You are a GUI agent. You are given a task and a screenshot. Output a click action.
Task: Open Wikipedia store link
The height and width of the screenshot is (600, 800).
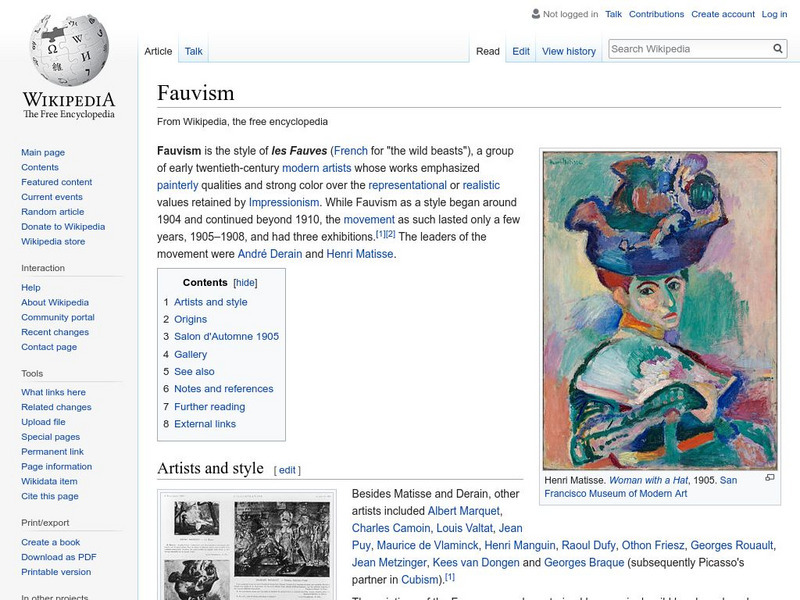[53, 241]
